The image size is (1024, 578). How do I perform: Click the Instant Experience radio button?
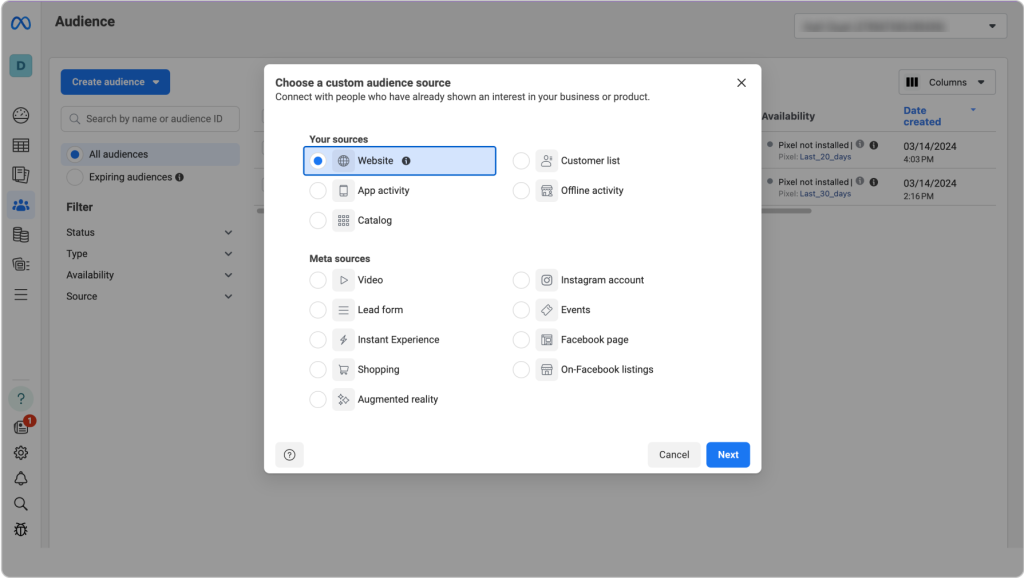318,340
